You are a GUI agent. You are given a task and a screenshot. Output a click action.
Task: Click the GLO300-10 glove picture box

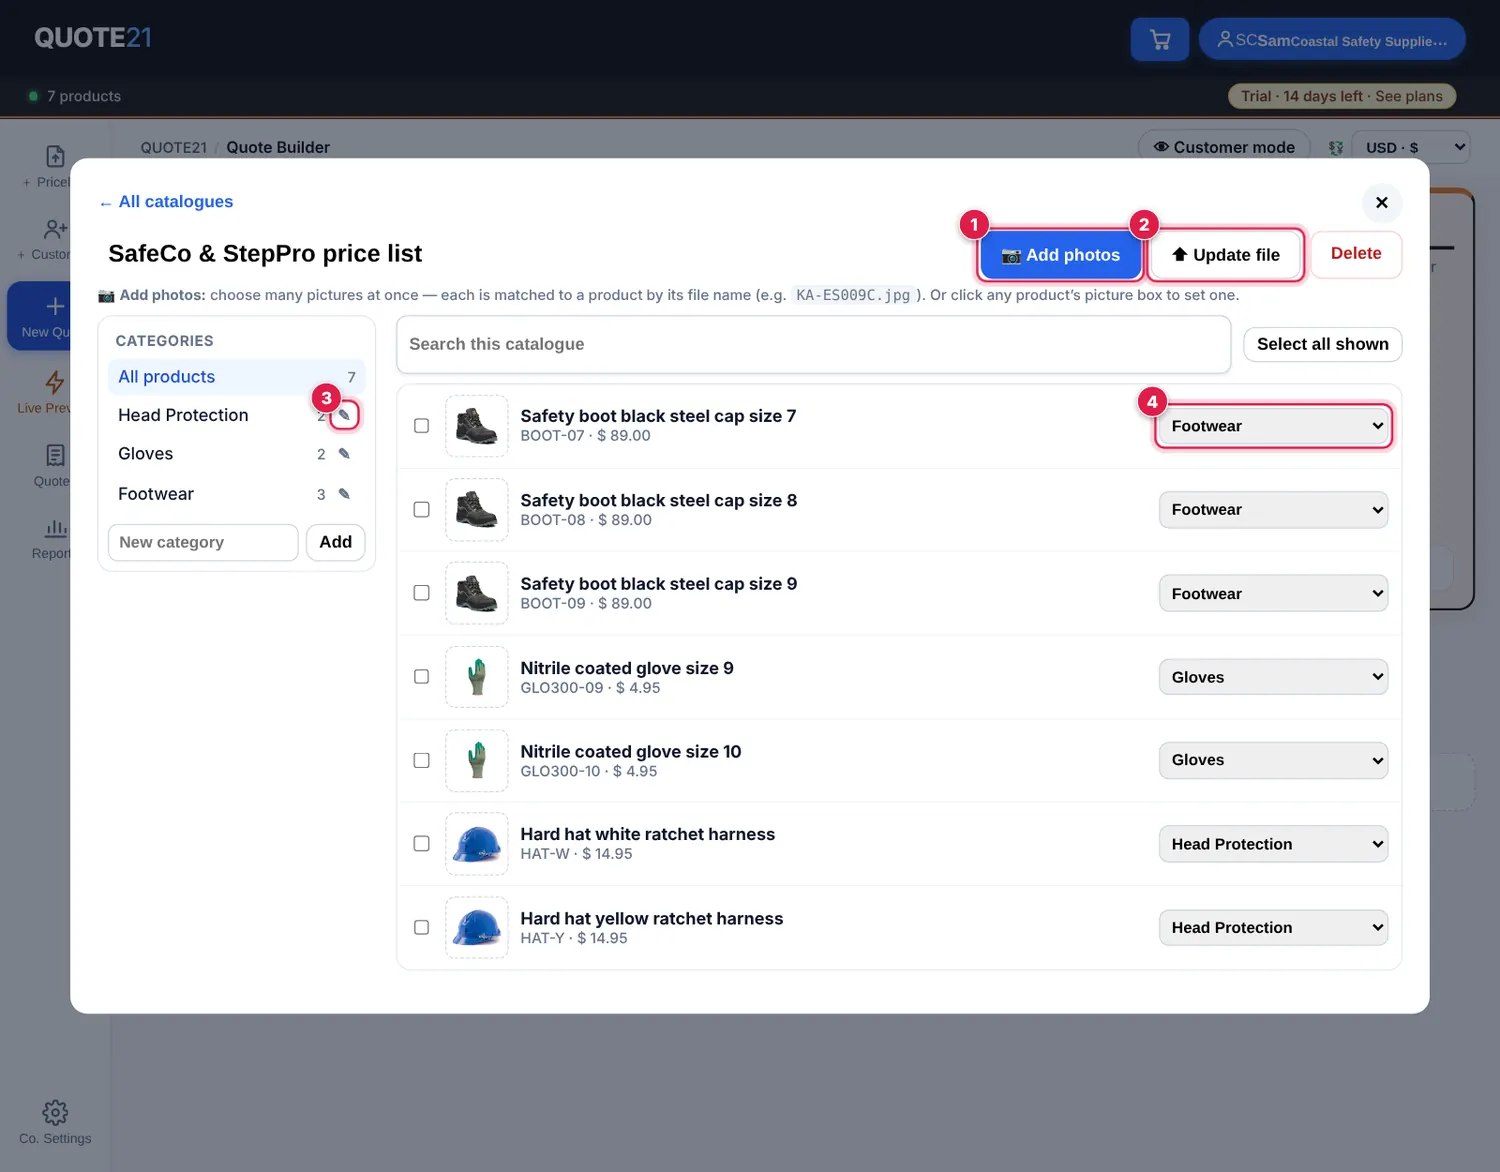[477, 760]
